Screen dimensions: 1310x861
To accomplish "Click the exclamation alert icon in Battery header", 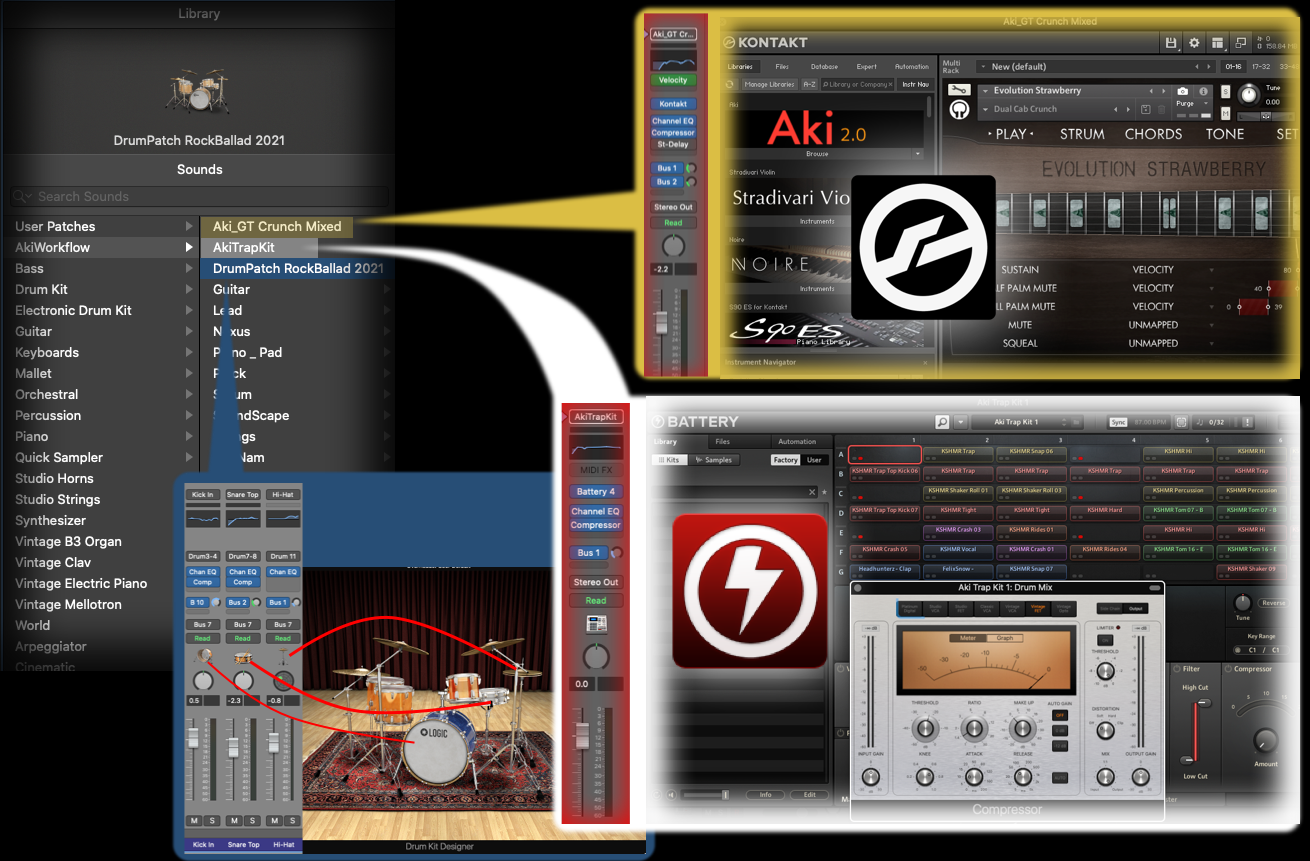I will [1247, 422].
